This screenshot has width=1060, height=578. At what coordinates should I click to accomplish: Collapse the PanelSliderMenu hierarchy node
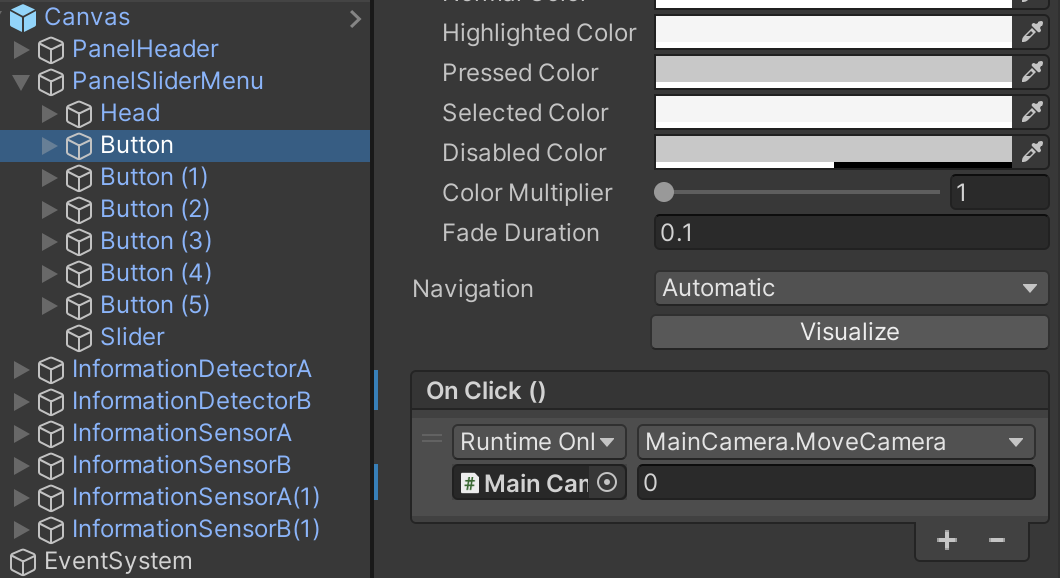coord(22,82)
